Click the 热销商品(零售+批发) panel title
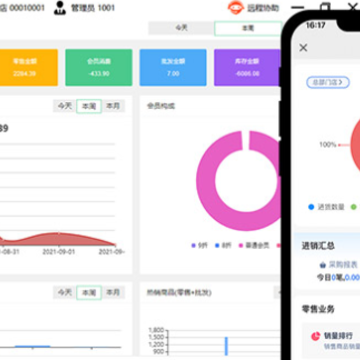 [179, 292]
